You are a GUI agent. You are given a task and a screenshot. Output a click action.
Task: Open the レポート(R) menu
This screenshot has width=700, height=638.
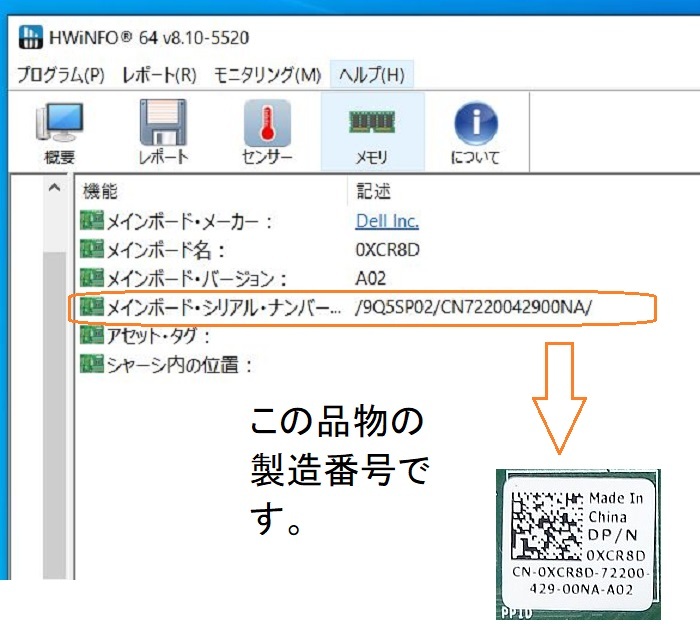coord(159,75)
